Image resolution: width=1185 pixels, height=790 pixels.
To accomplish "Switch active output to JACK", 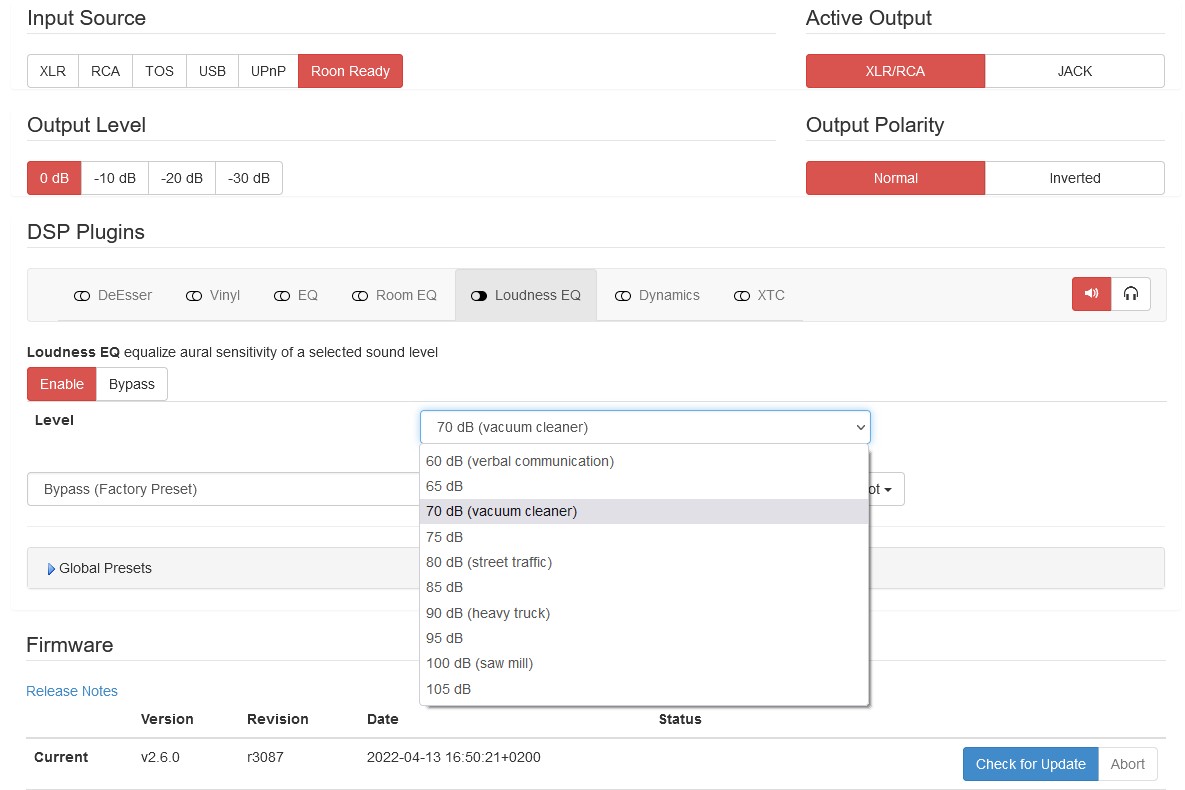I will click(x=1075, y=71).
